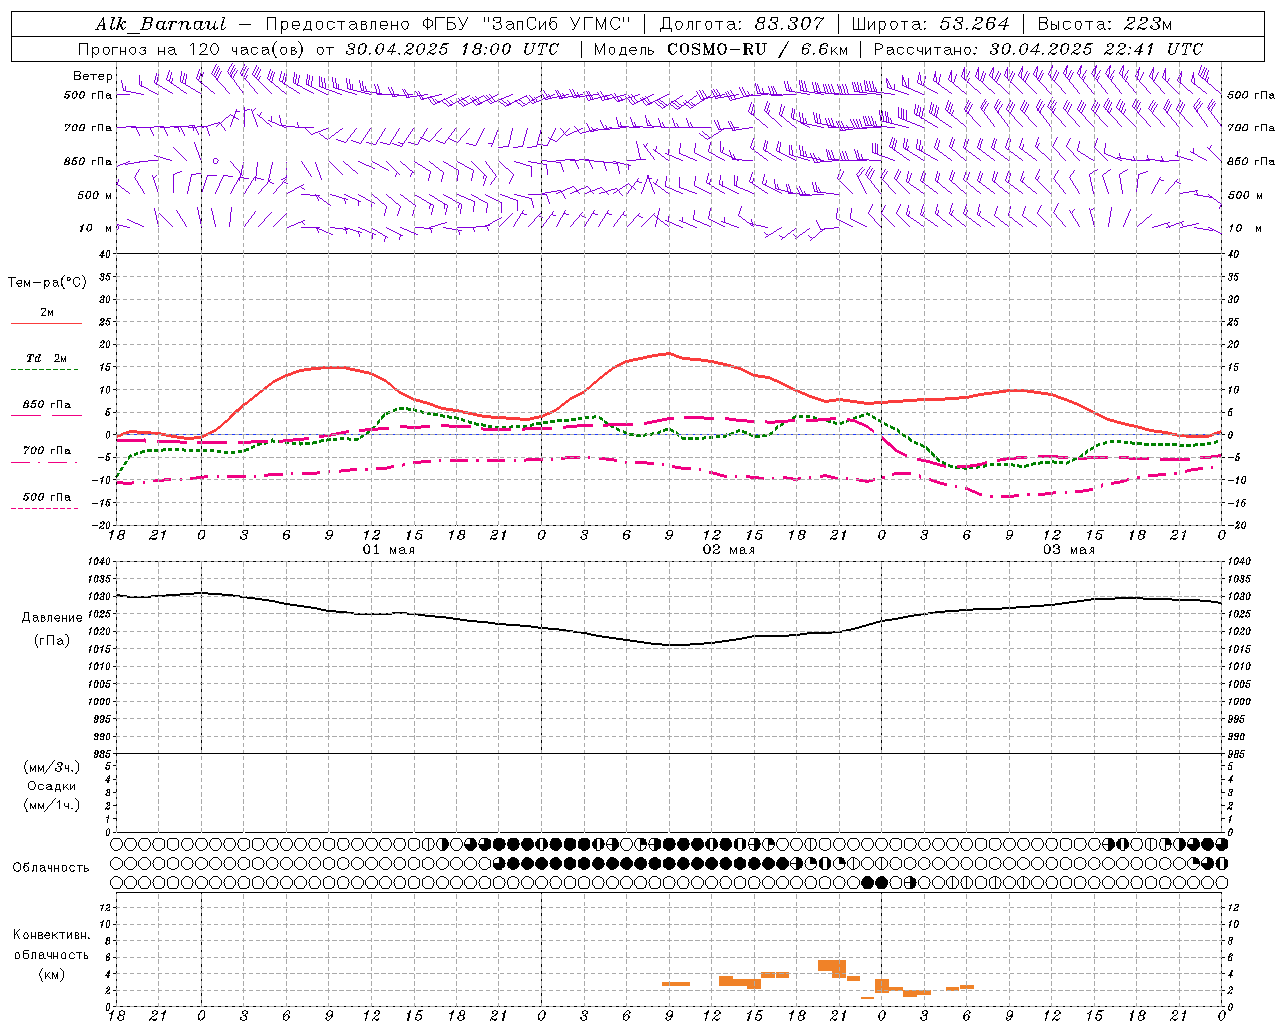
Task: Click the 'Модель COSMO-RU / 6.6км' label
Action: pos(721,49)
